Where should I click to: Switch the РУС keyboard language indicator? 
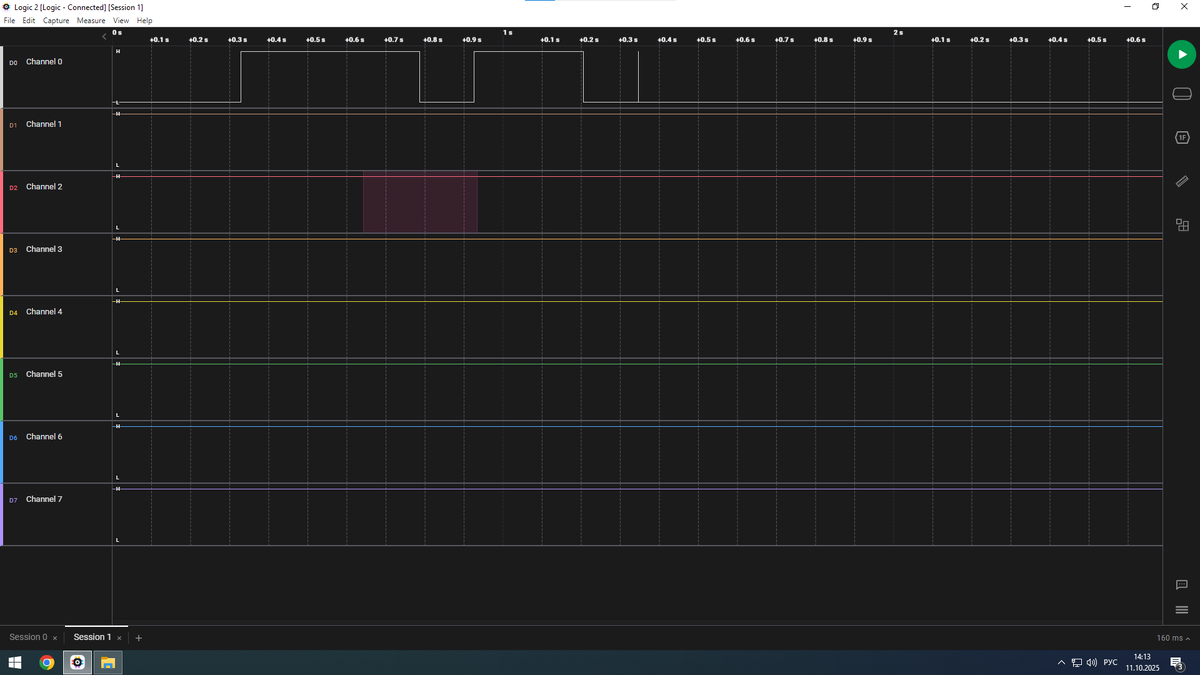point(1110,662)
